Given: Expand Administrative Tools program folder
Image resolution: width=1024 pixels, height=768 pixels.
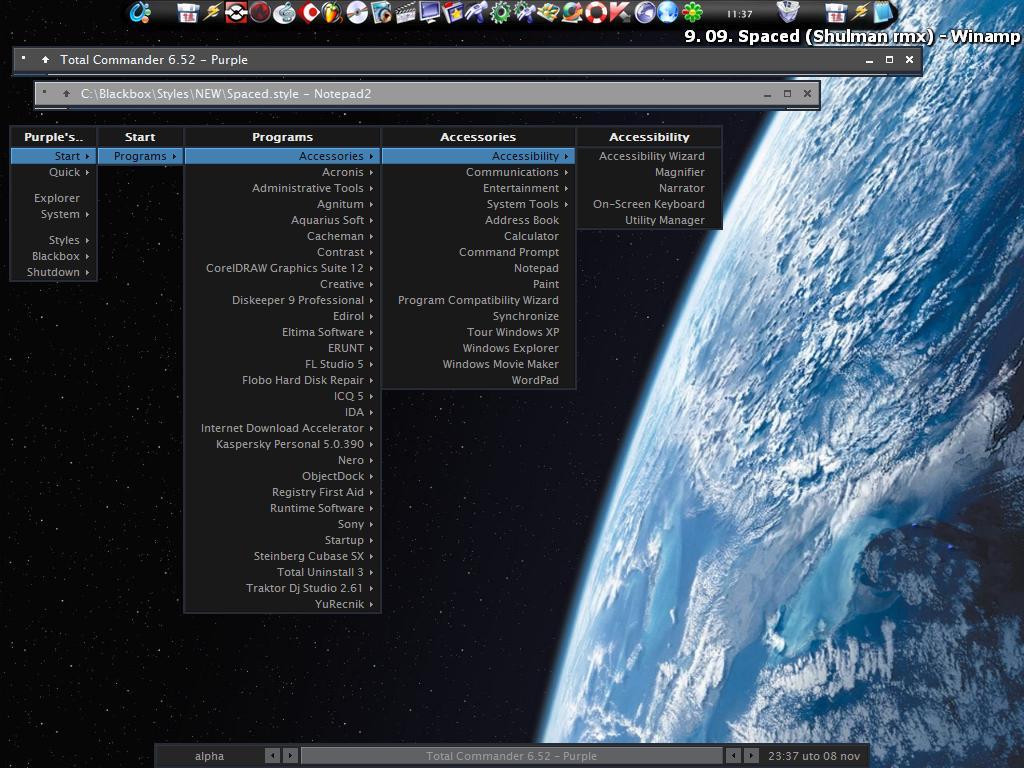Looking at the screenshot, I should coord(282,188).
